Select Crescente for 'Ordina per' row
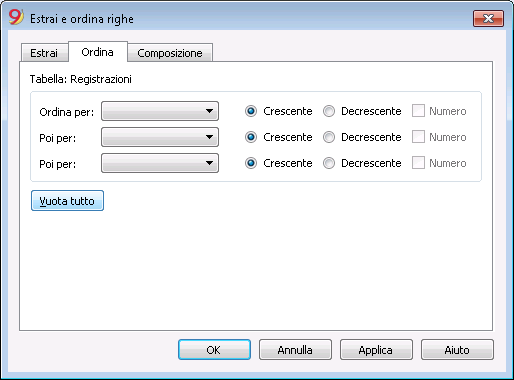This screenshot has width=514, height=380. point(251,111)
